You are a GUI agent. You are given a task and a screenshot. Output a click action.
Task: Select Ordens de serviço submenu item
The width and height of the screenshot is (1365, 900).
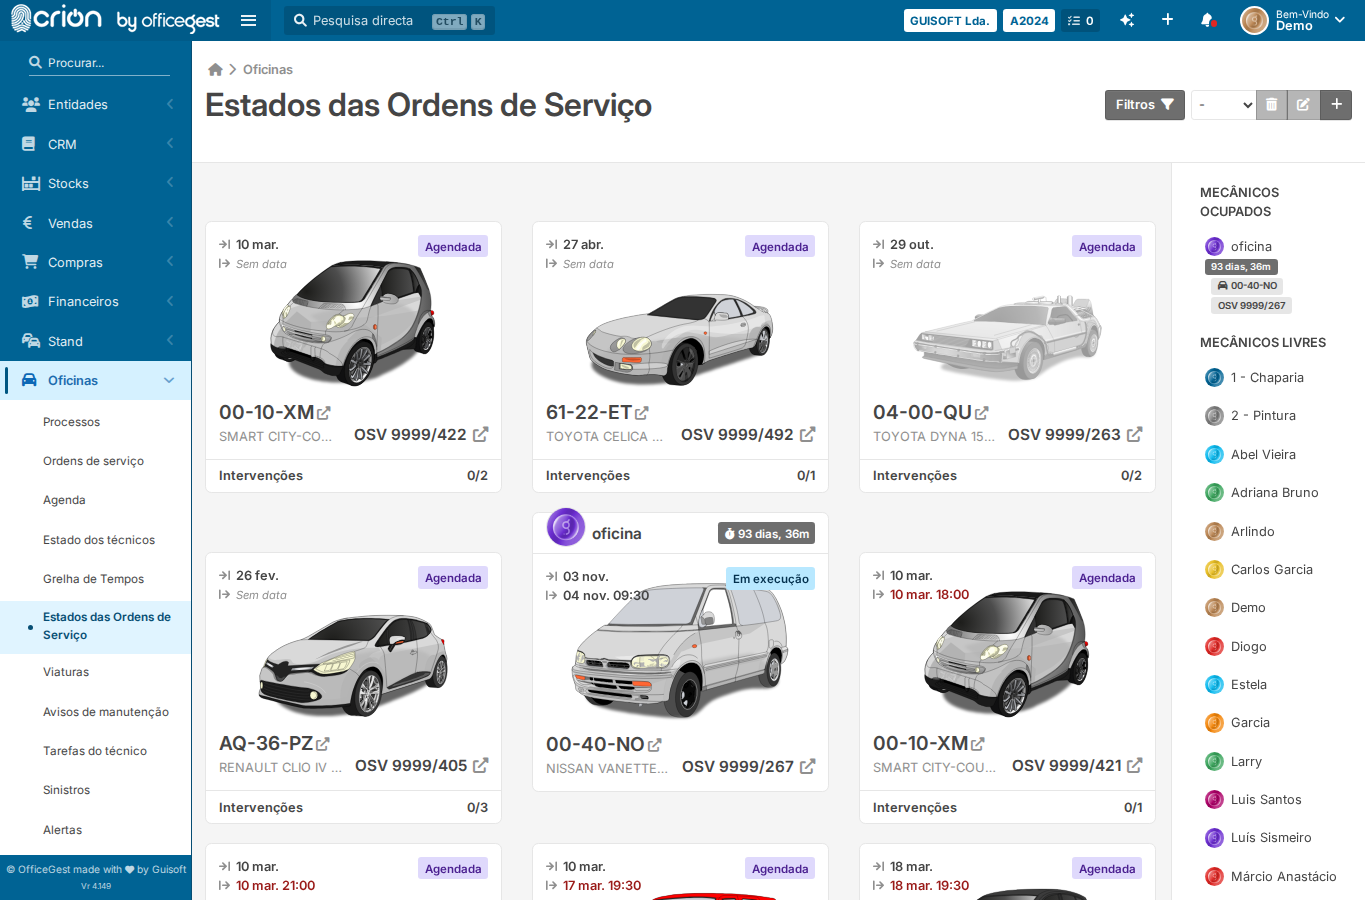pyautogui.click(x=93, y=461)
